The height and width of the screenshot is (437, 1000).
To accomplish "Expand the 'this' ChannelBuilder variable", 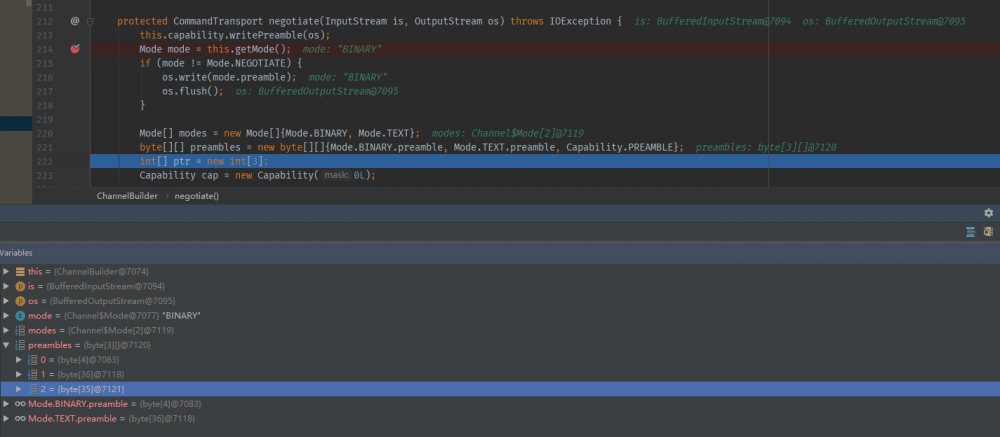I will tap(6, 271).
